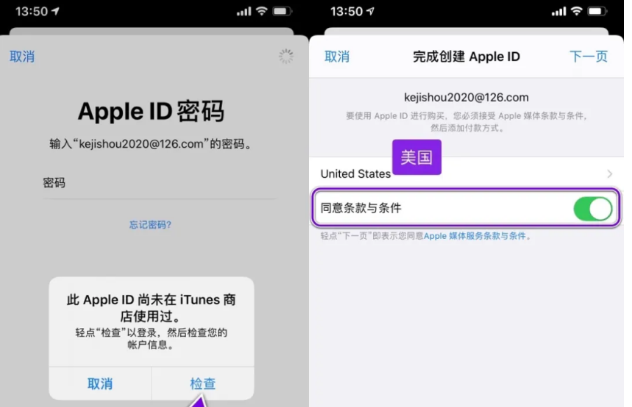The width and height of the screenshot is (632, 407).
Task: Tap 要使用 Apple ID 进行购买 description text
Action: [466, 122]
